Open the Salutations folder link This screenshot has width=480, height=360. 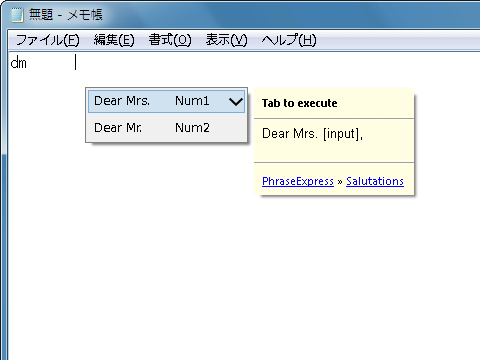click(x=375, y=181)
